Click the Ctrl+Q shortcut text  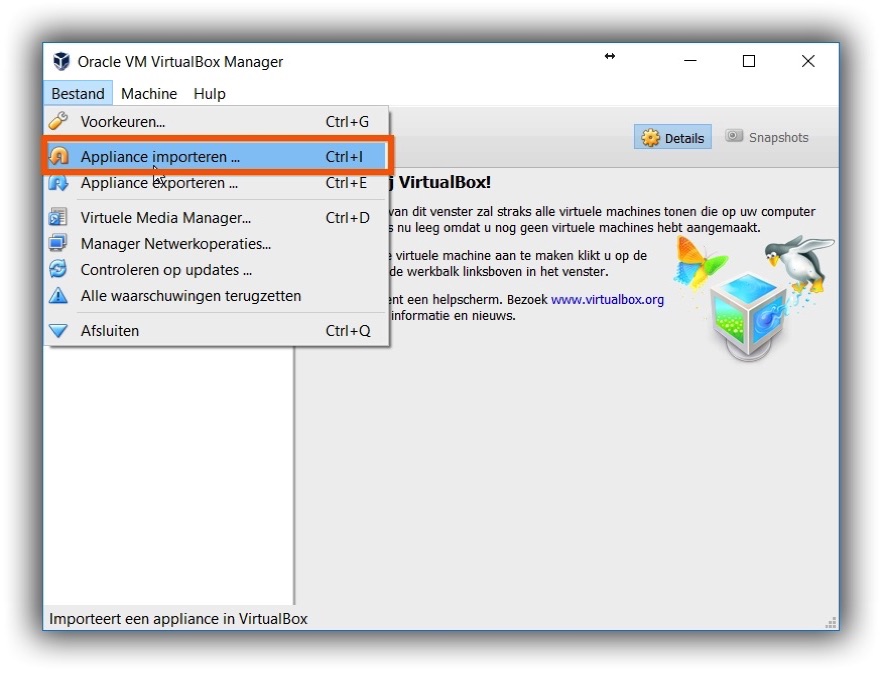click(348, 331)
